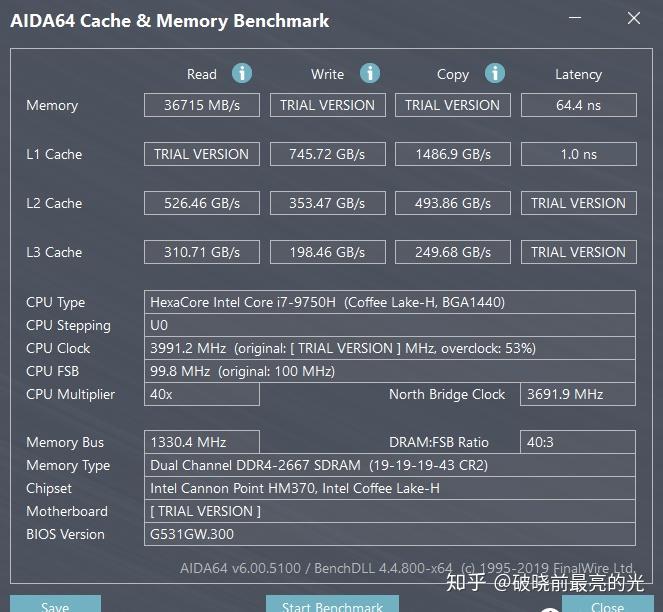Click the AIDA64 Cache & Memory Benchmark title
The height and width of the screenshot is (612, 663).
point(170,21)
